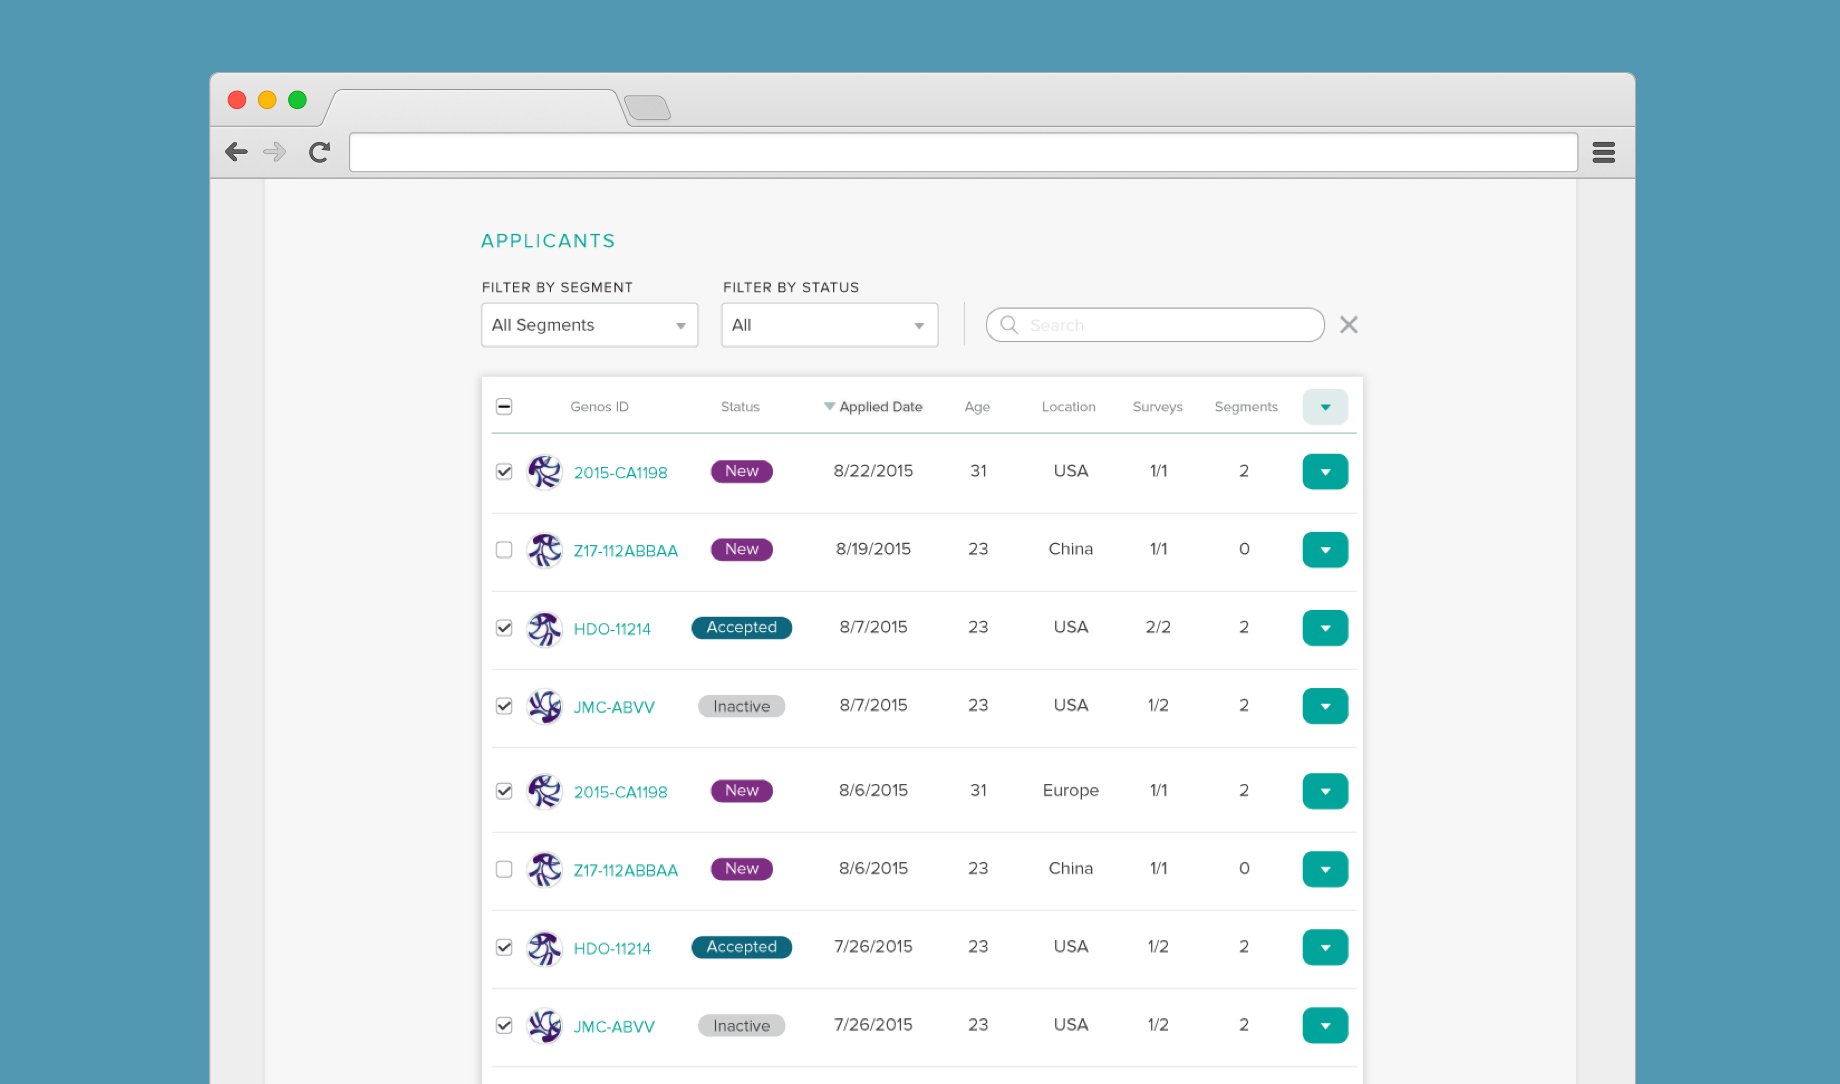Open a new browser tab

[x=647, y=107]
